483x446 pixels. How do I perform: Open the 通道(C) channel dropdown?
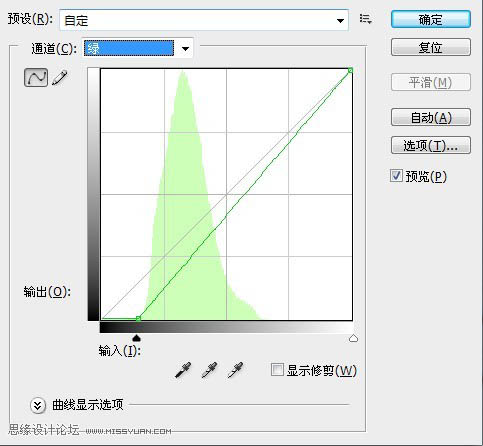tap(137, 48)
